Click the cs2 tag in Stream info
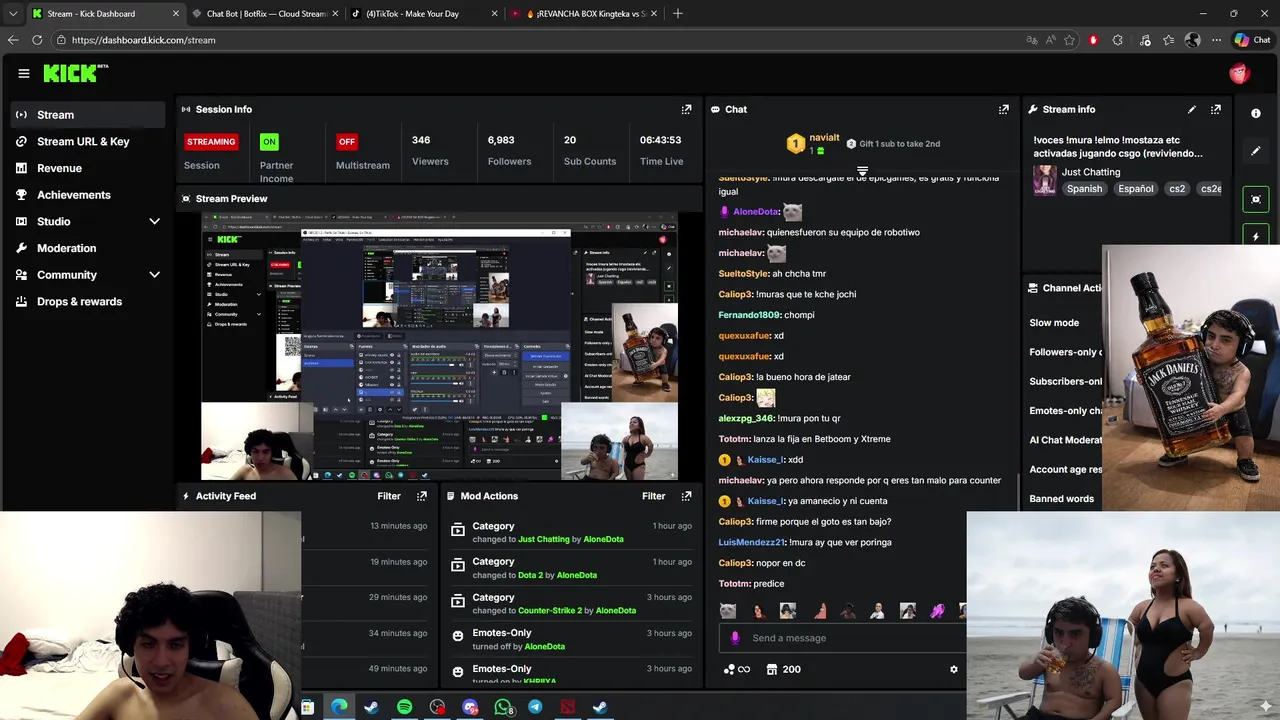Screen dimensions: 1280x720 point(1177,189)
